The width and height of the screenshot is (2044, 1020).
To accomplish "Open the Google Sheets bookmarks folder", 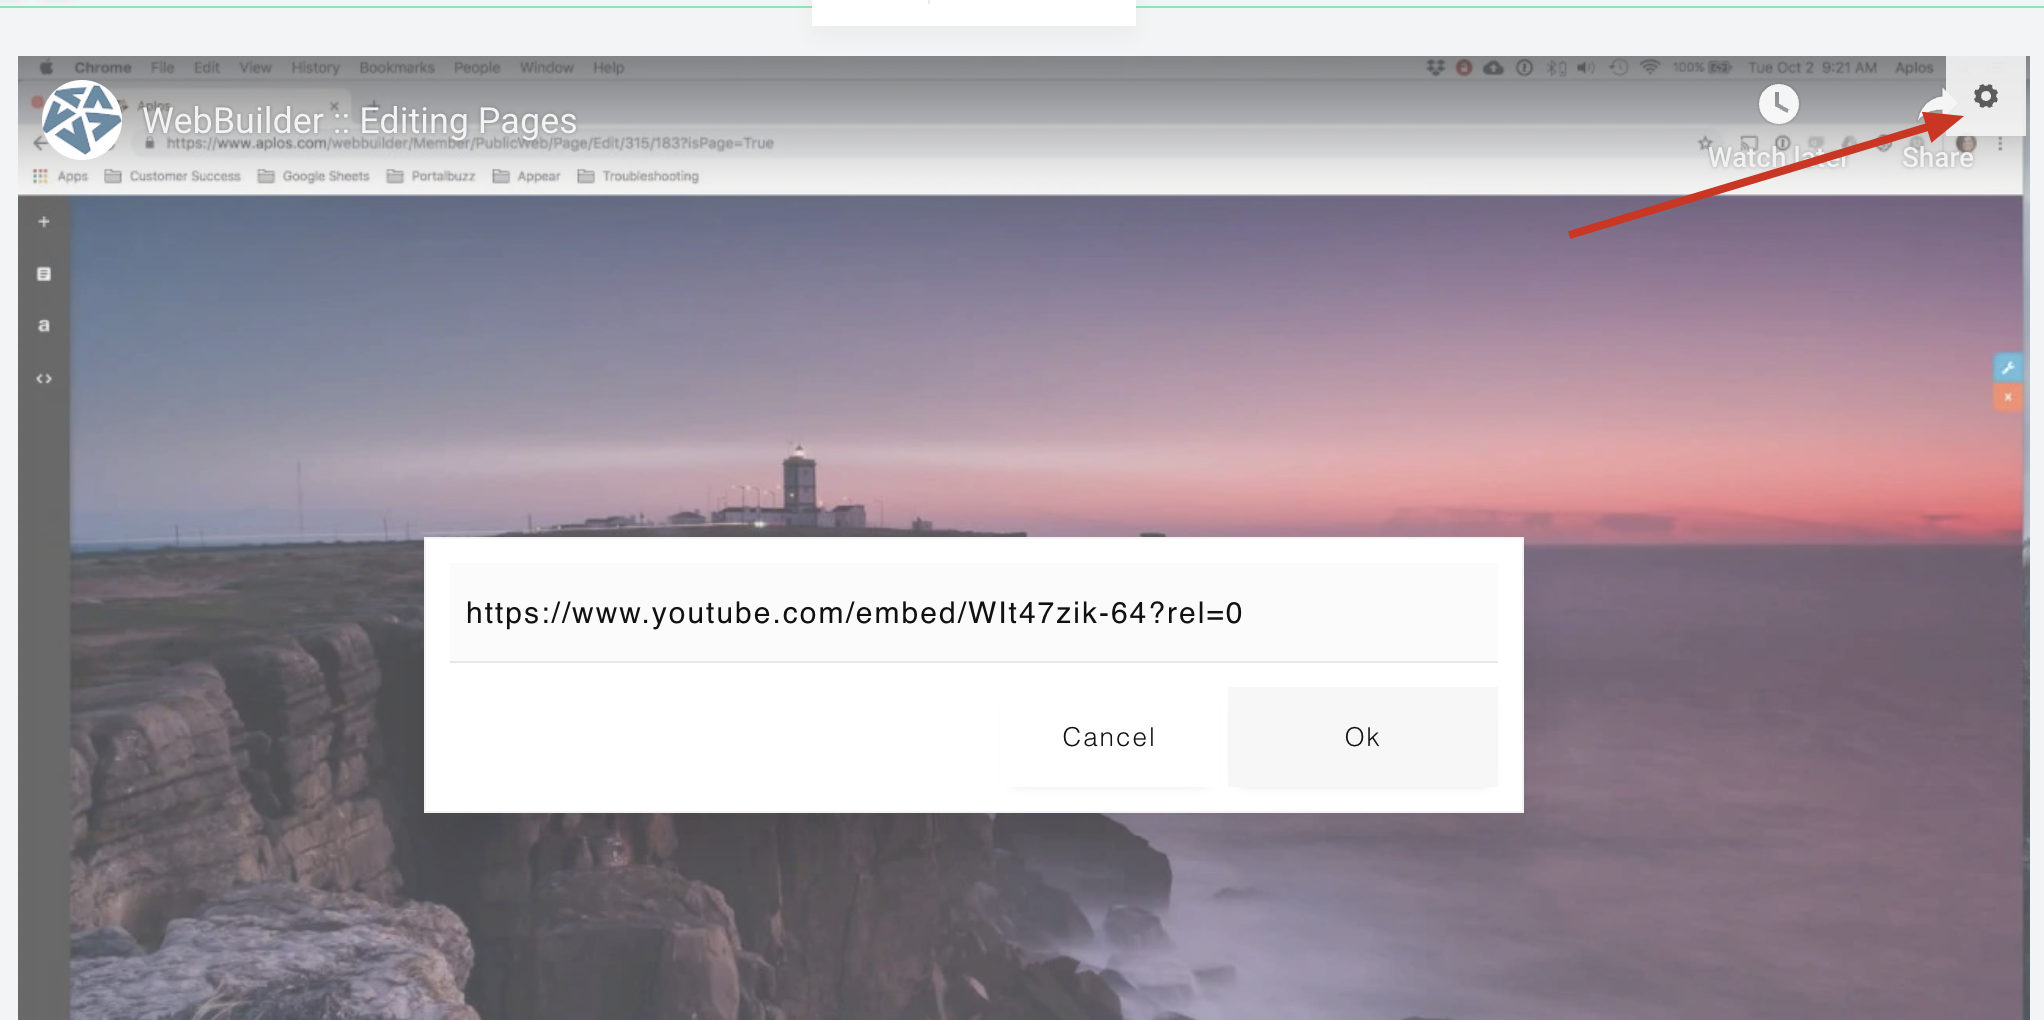I will 313,176.
